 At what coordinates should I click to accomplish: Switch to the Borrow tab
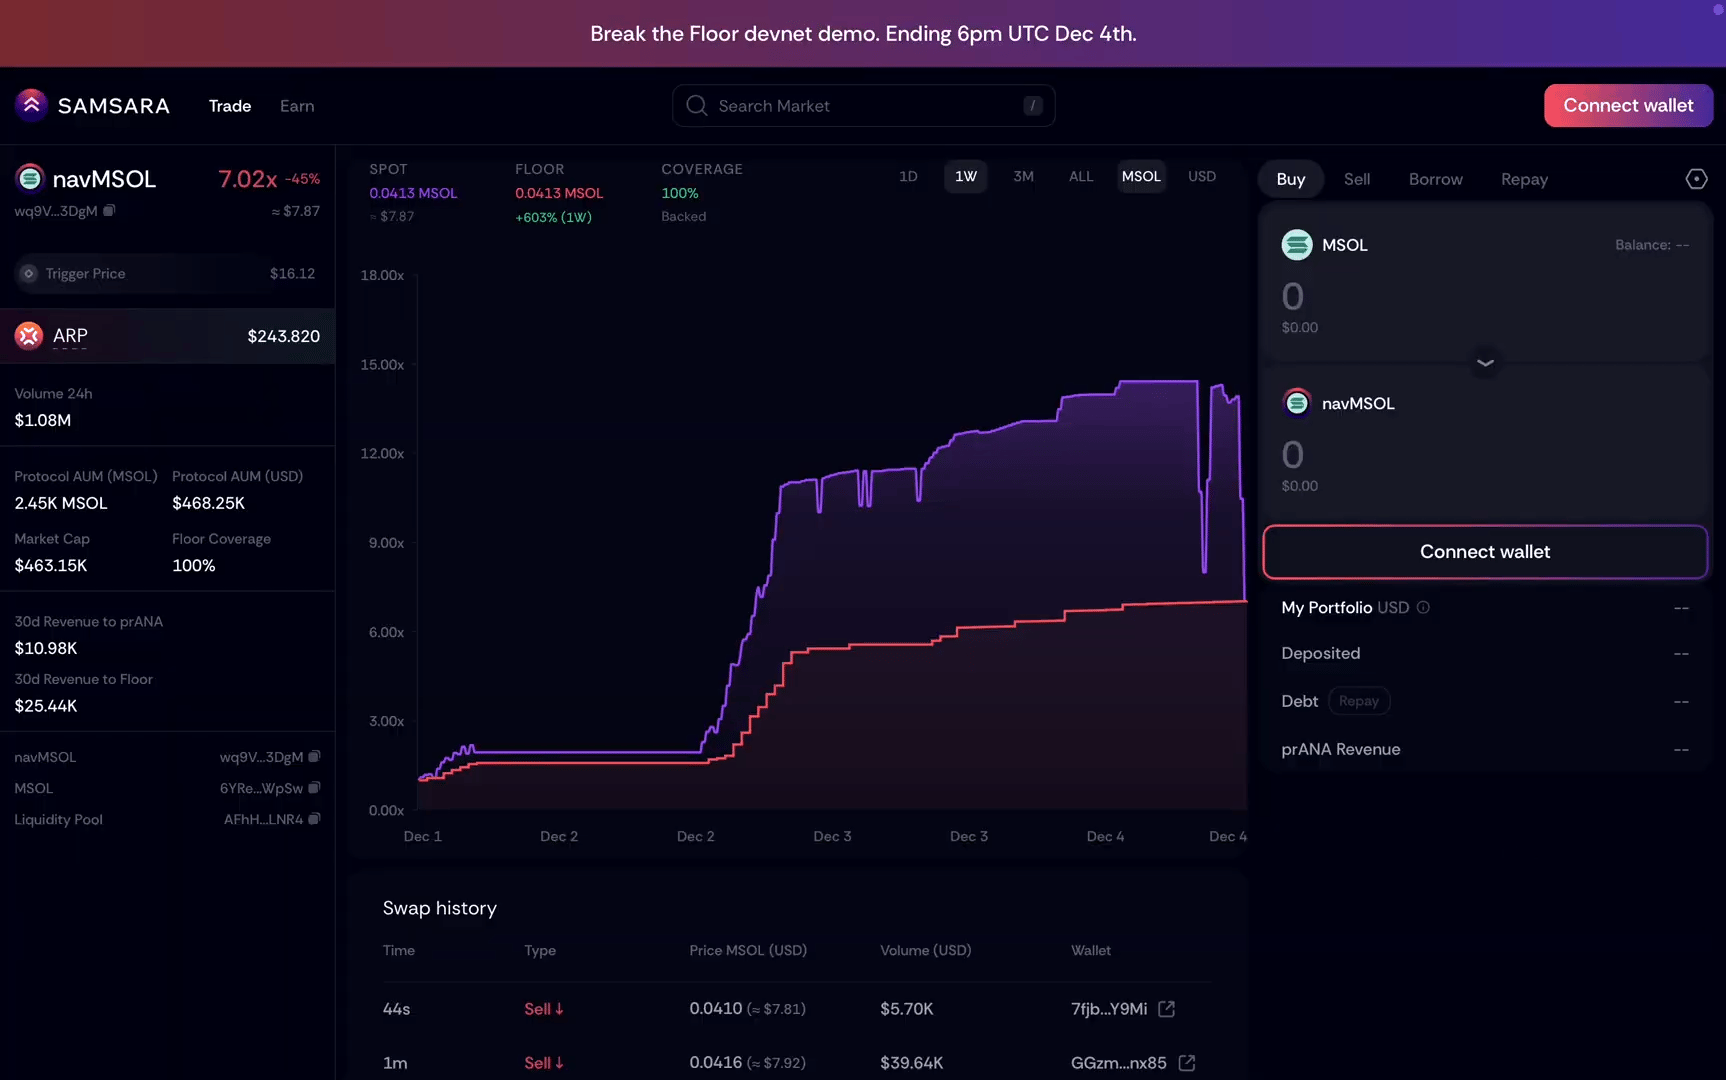pos(1435,179)
